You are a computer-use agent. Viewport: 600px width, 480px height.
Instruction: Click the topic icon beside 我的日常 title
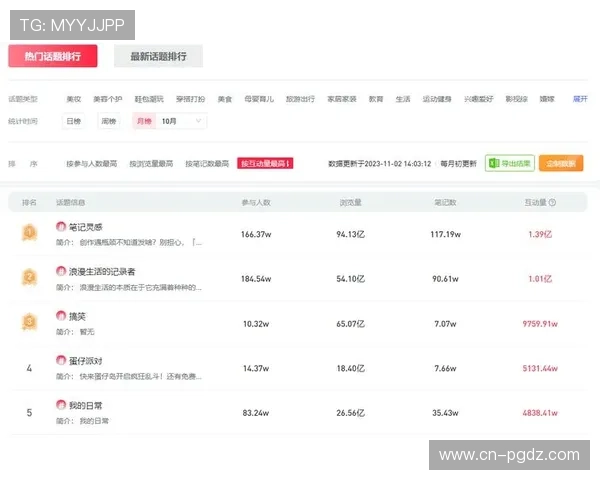pyautogui.click(x=61, y=405)
